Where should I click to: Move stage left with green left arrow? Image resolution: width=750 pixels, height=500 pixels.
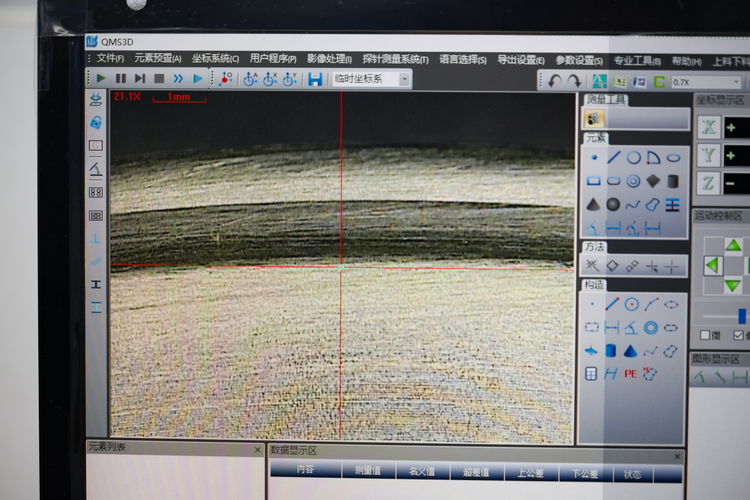713,265
